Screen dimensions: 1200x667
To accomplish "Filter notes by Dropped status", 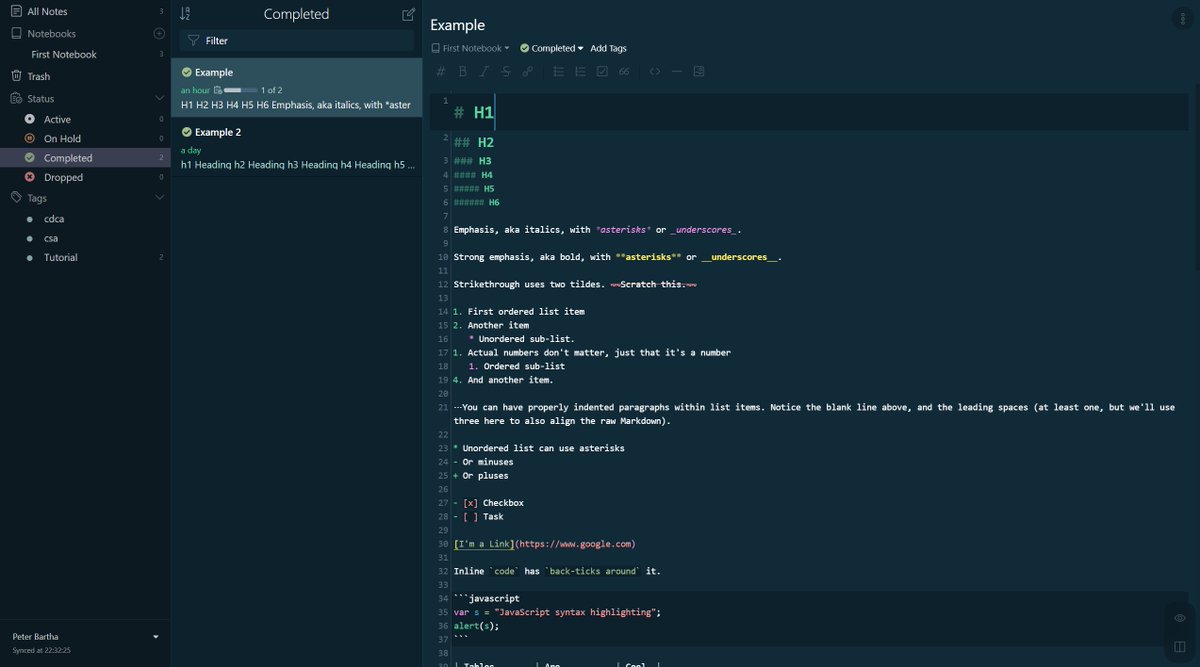I will pyautogui.click(x=85, y=177).
